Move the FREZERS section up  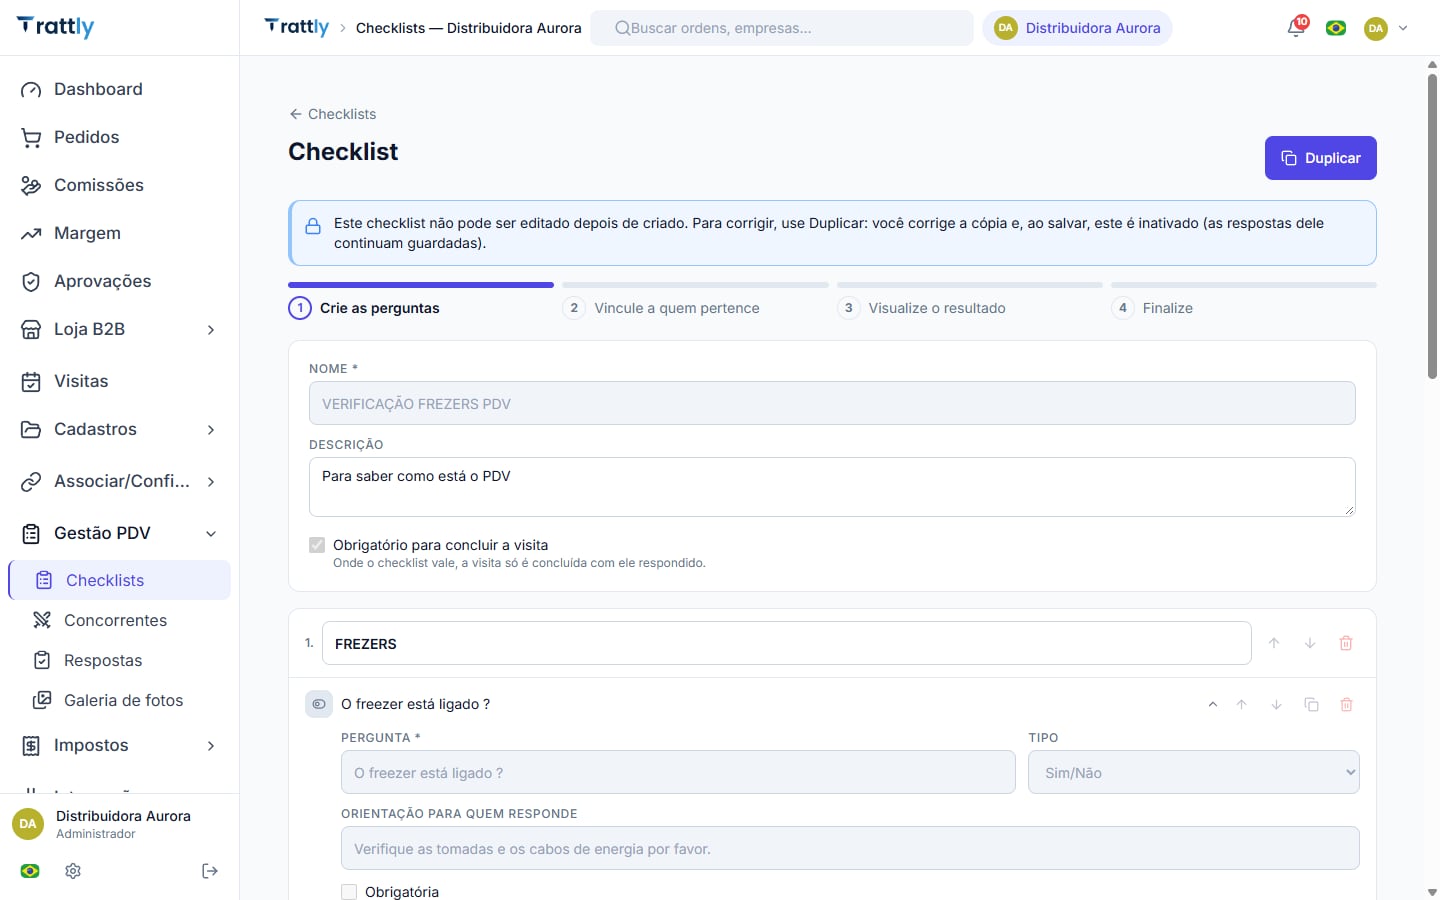pos(1274,643)
